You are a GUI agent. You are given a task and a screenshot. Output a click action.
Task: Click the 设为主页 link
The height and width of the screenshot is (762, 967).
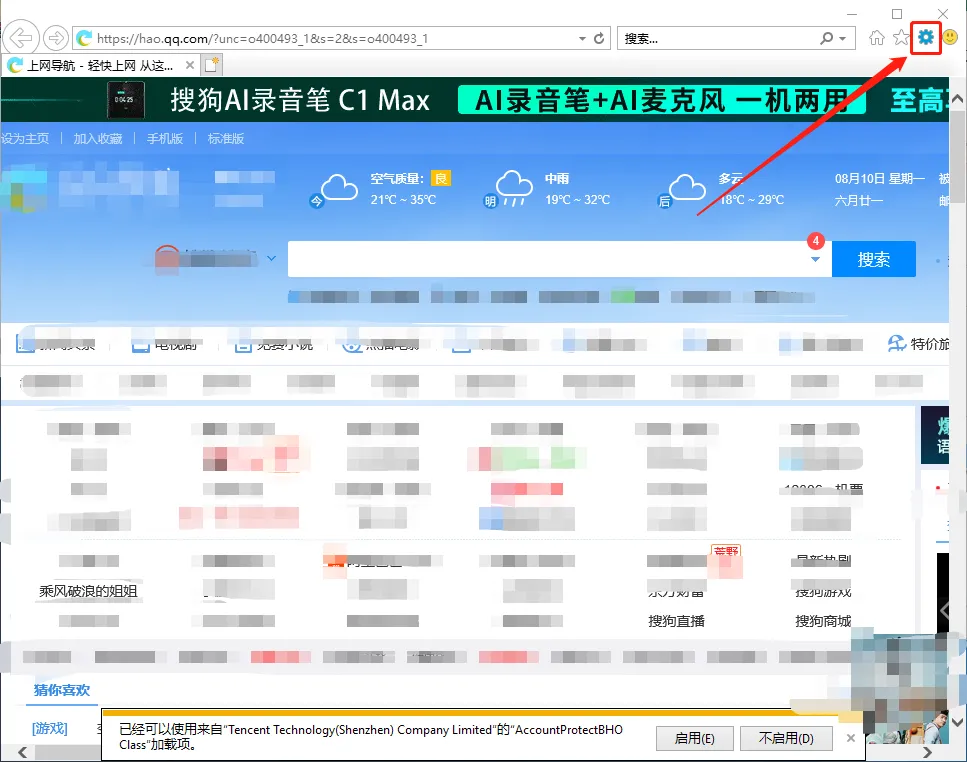[25, 139]
